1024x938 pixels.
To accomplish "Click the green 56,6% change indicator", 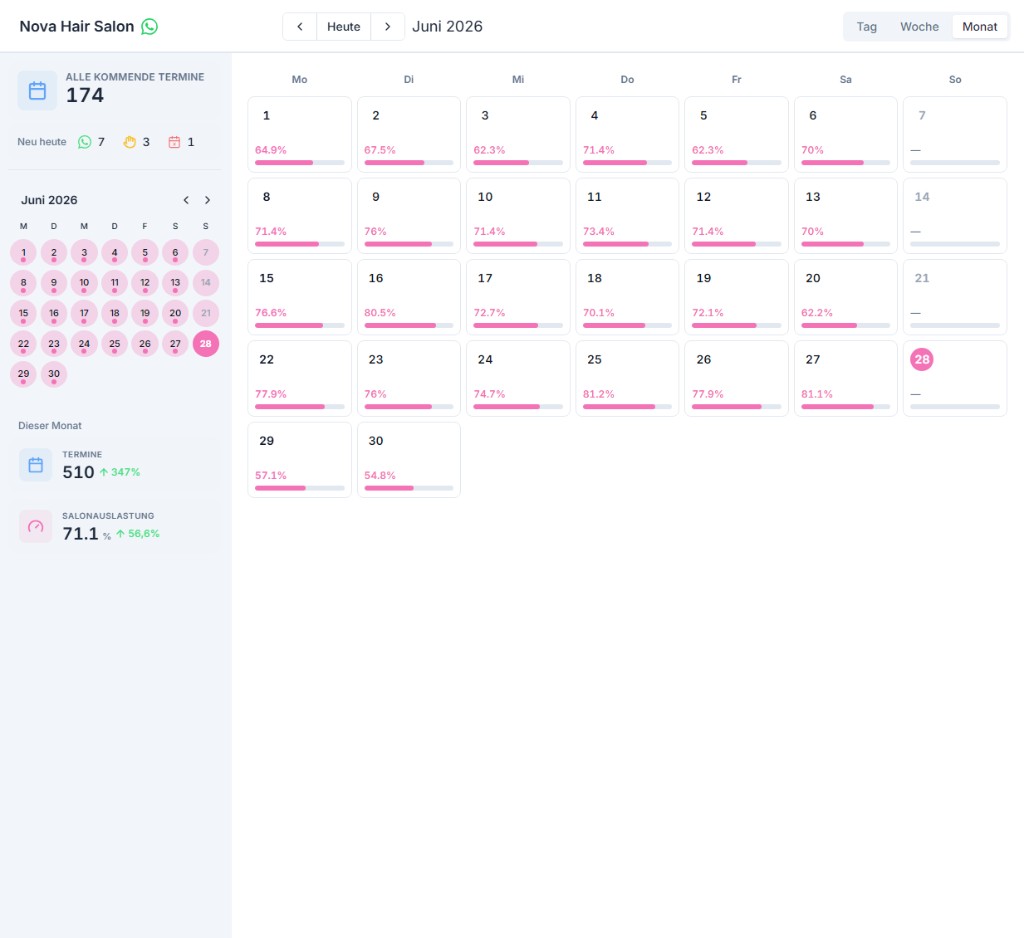I will [x=138, y=534].
